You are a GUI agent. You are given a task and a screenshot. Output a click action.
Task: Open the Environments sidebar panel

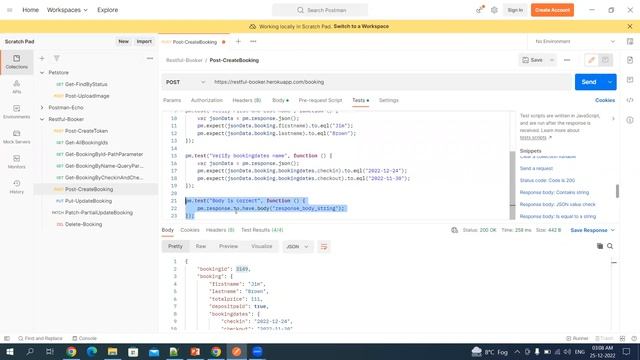(16, 111)
